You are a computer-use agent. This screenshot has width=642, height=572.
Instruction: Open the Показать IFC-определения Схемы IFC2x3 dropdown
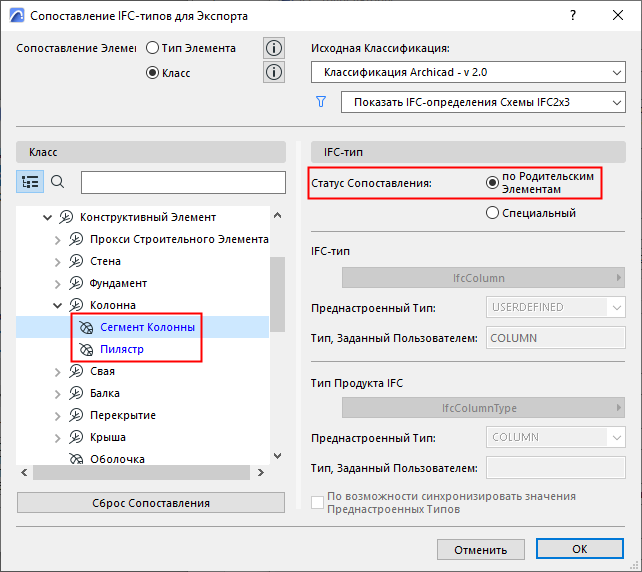pos(483,102)
